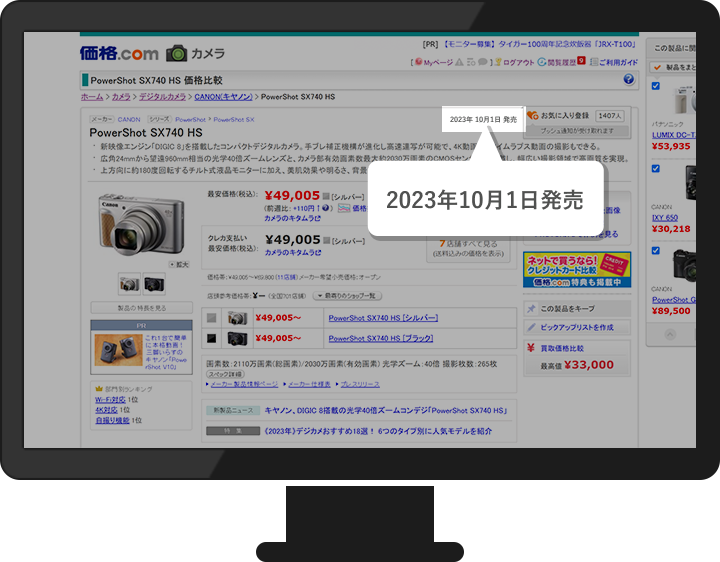Viewport: 720px width, 562px height.
Task: Expand the 最寄りのショップ一覧 dropdown
Action: (348, 296)
